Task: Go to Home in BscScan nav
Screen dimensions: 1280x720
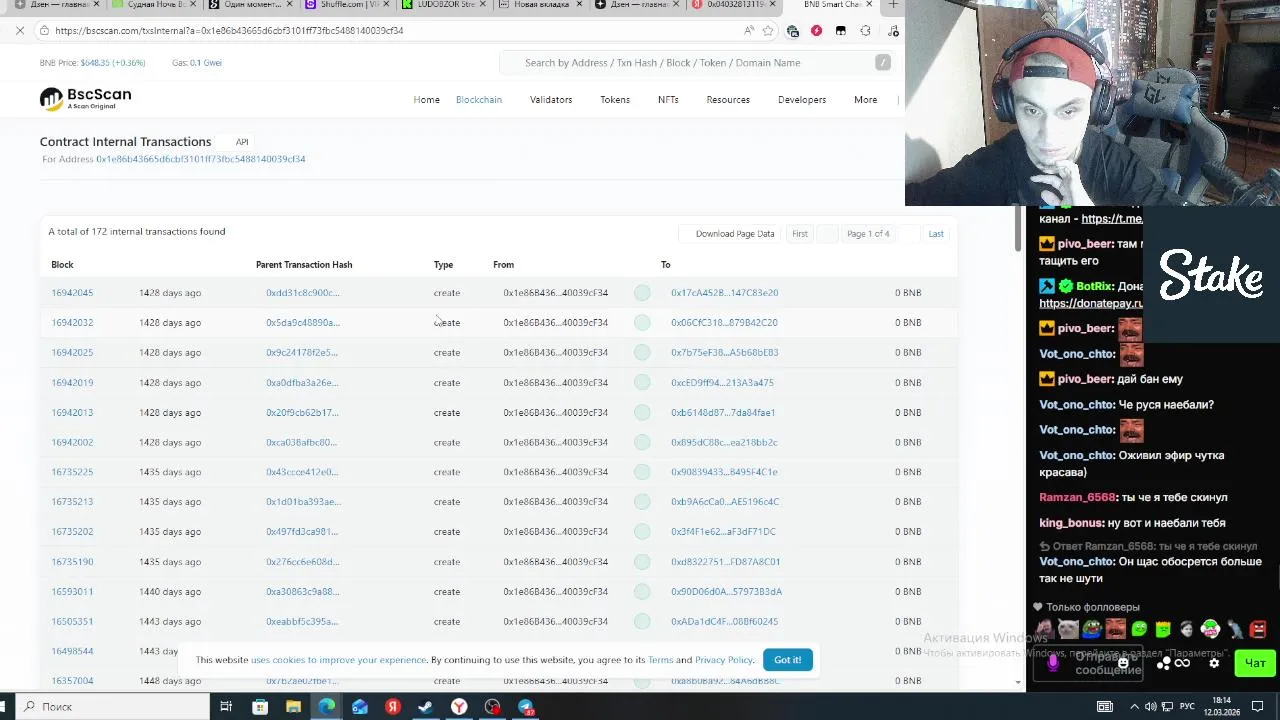Action: tap(427, 100)
